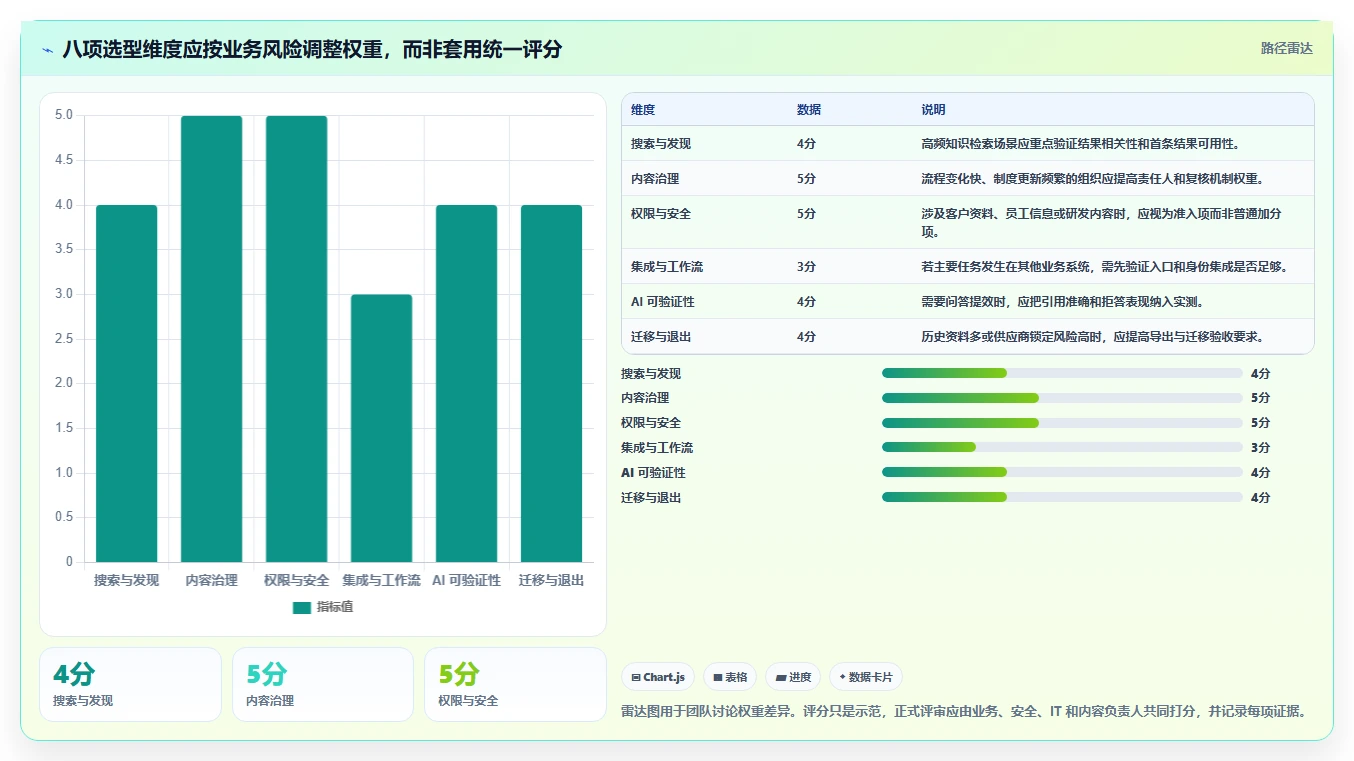The height and width of the screenshot is (761, 1354).
Task: Select the AI 可验证性 bar in the chart
Action: pos(467,383)
